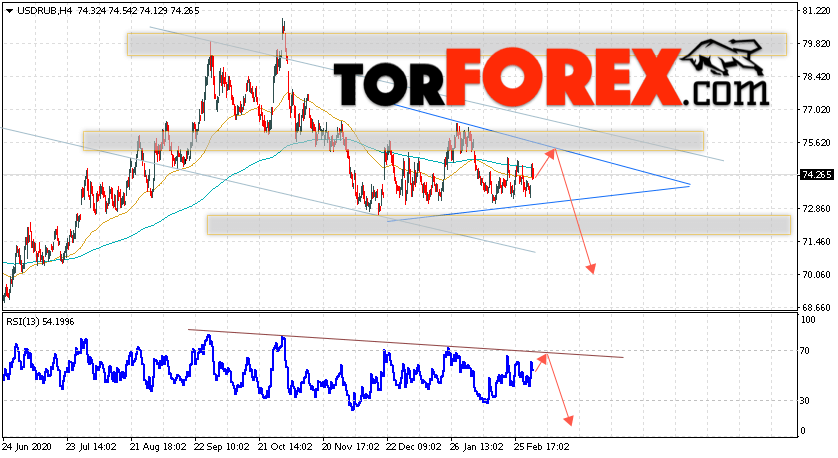Click the 70.060 price axis label
This screenshot has height=458, width=838.
click(x=817, y=275)
